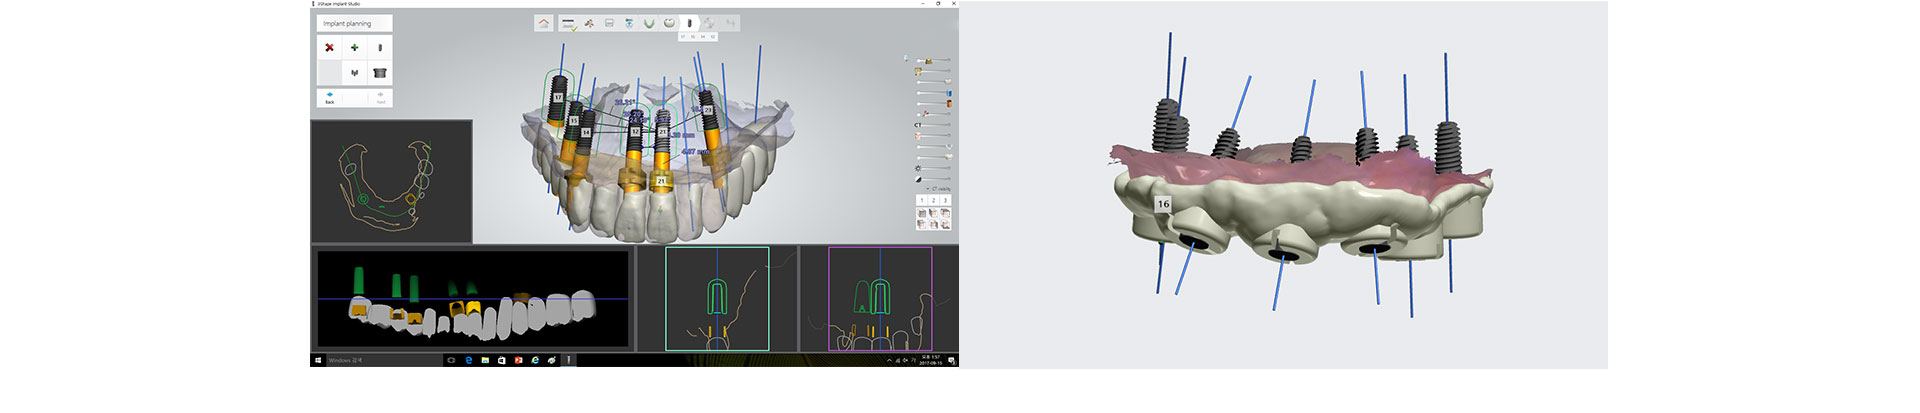This screenshot has width=1920, height=413.
Task: Click the Back button with blue arrow
Action: 330,97
